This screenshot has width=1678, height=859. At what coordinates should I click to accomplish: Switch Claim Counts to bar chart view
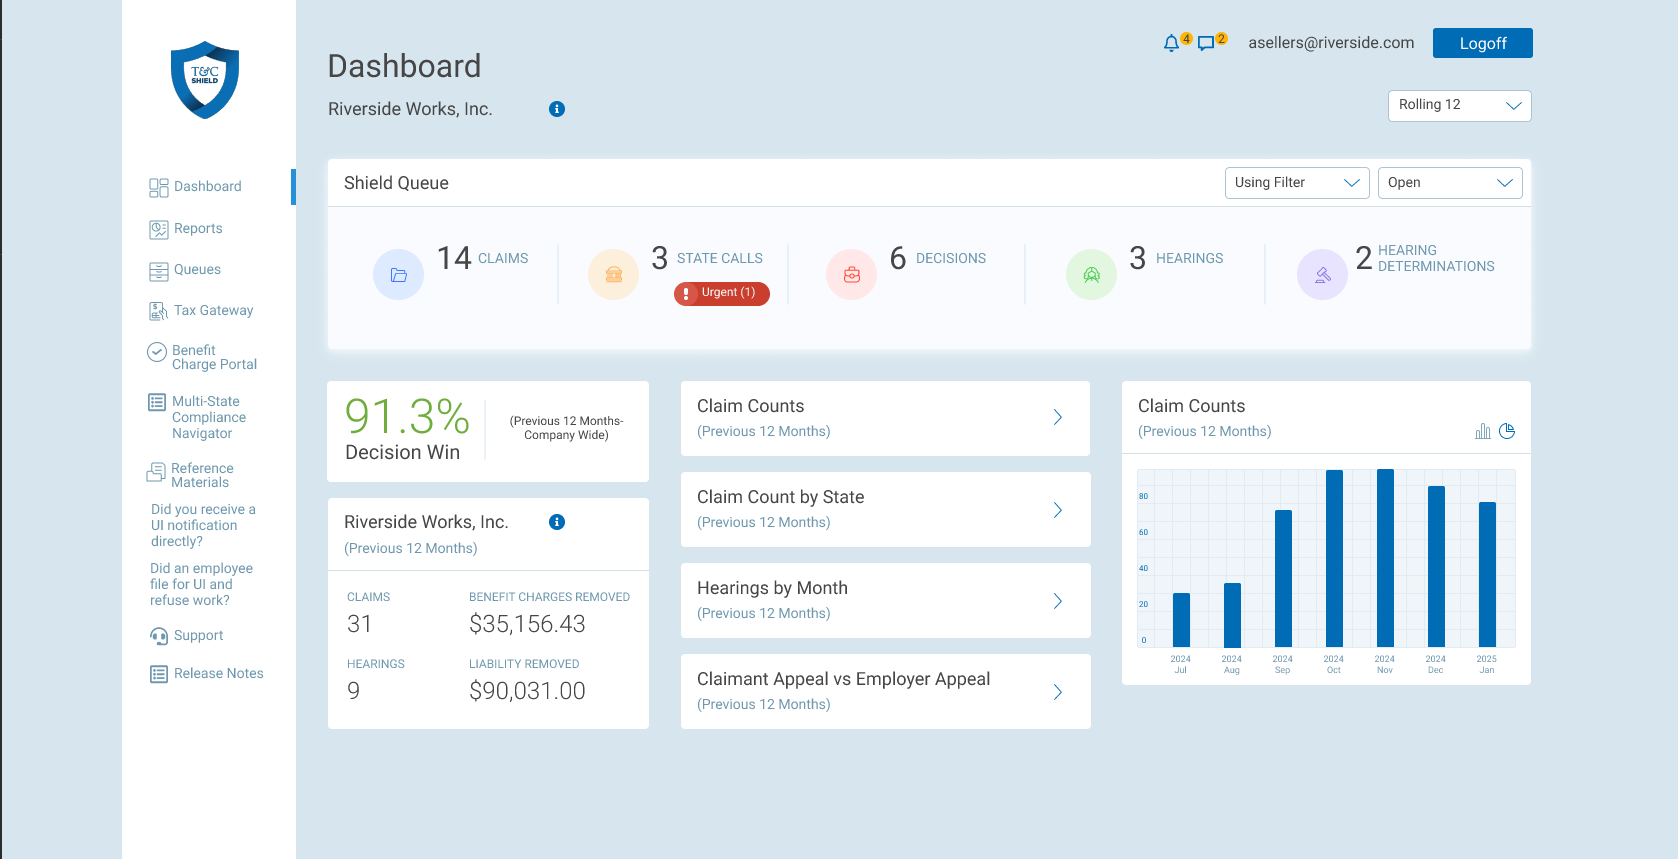click(x=1482, y=431)
